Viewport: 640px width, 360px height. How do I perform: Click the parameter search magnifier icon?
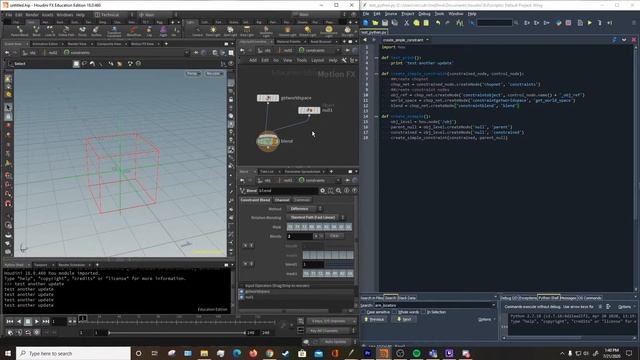click(x=338, y=191)
